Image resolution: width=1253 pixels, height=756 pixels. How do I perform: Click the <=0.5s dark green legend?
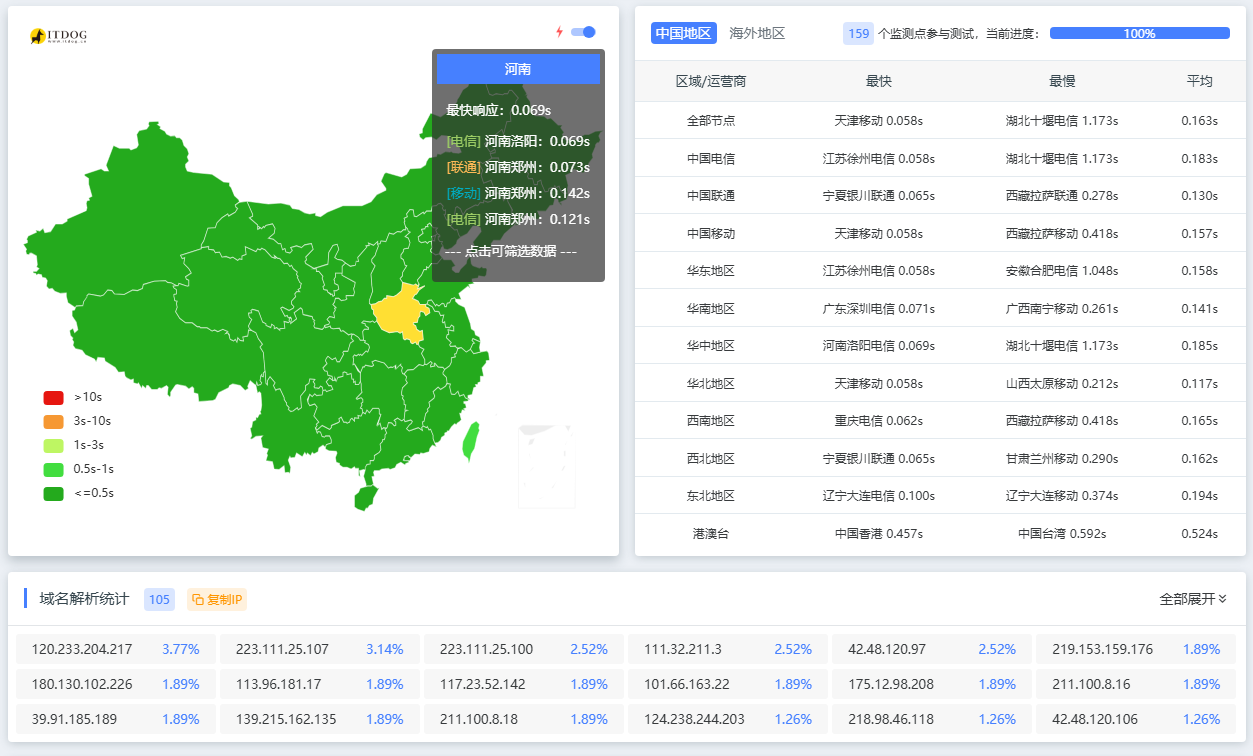pyautogui.click(x=53, y=493)
